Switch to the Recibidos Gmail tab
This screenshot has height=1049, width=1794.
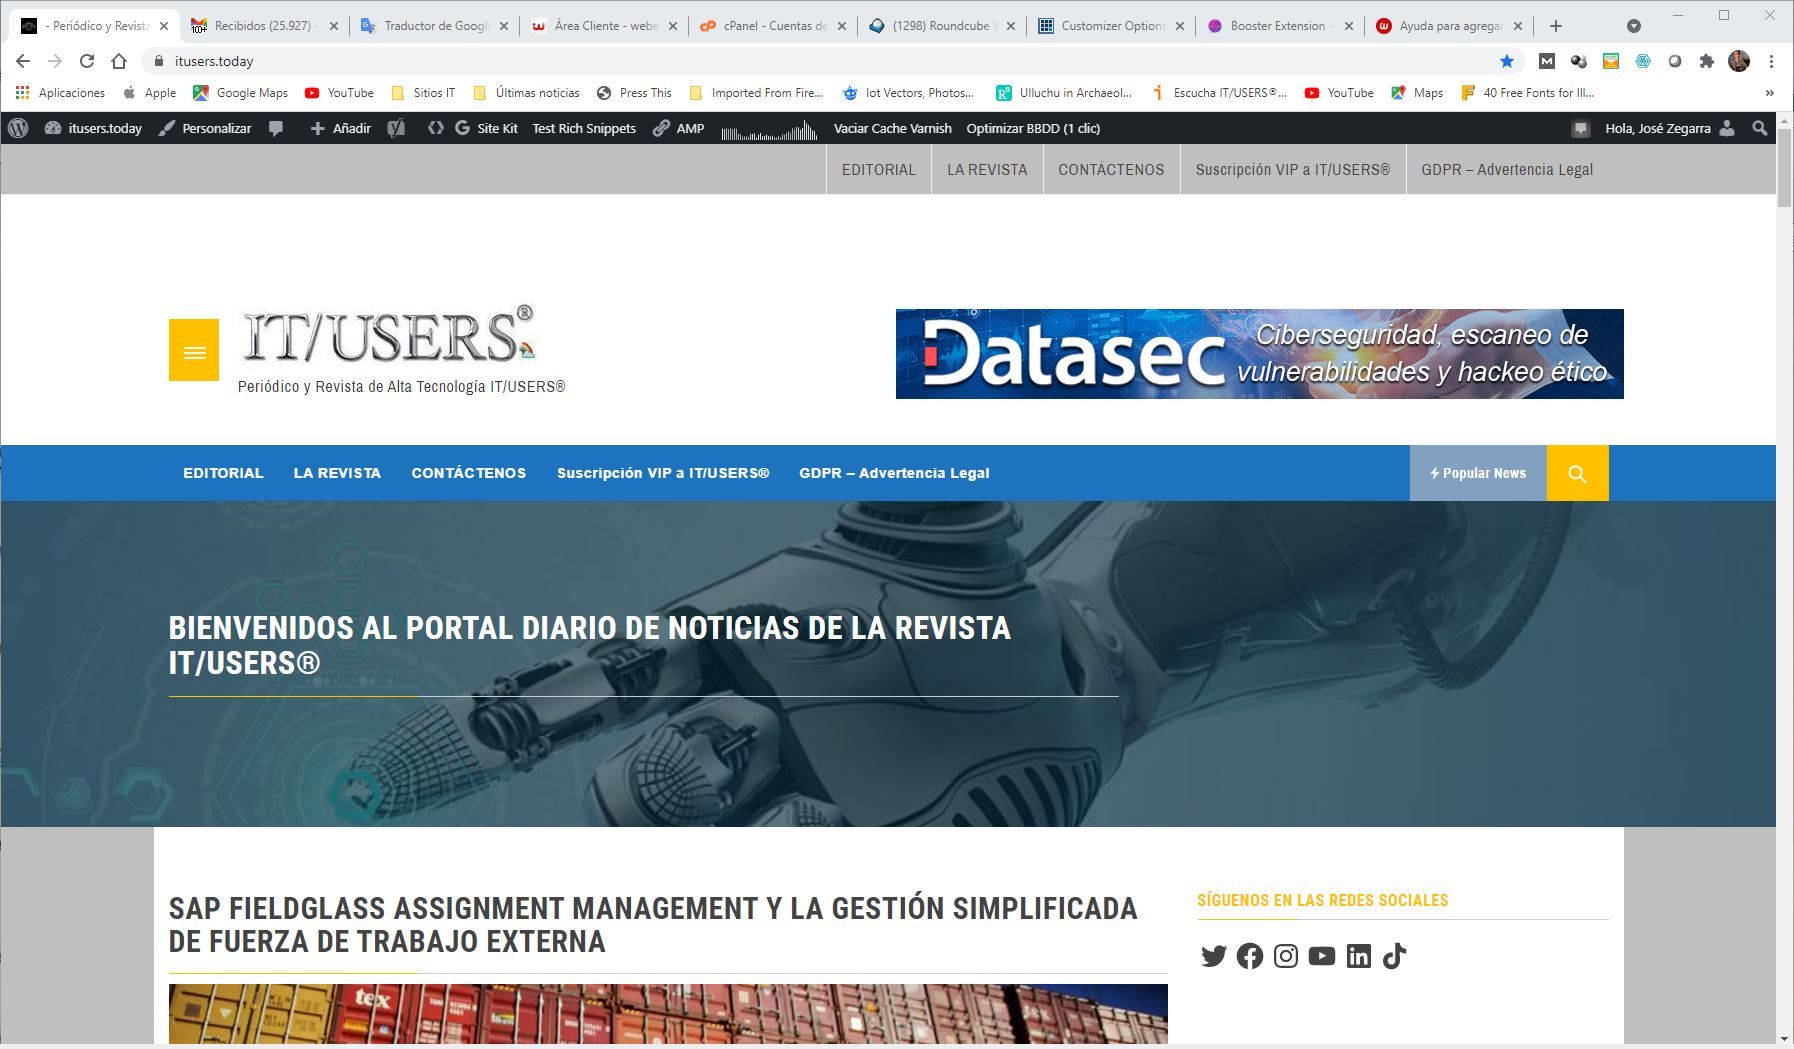click(x=264, y=26)
